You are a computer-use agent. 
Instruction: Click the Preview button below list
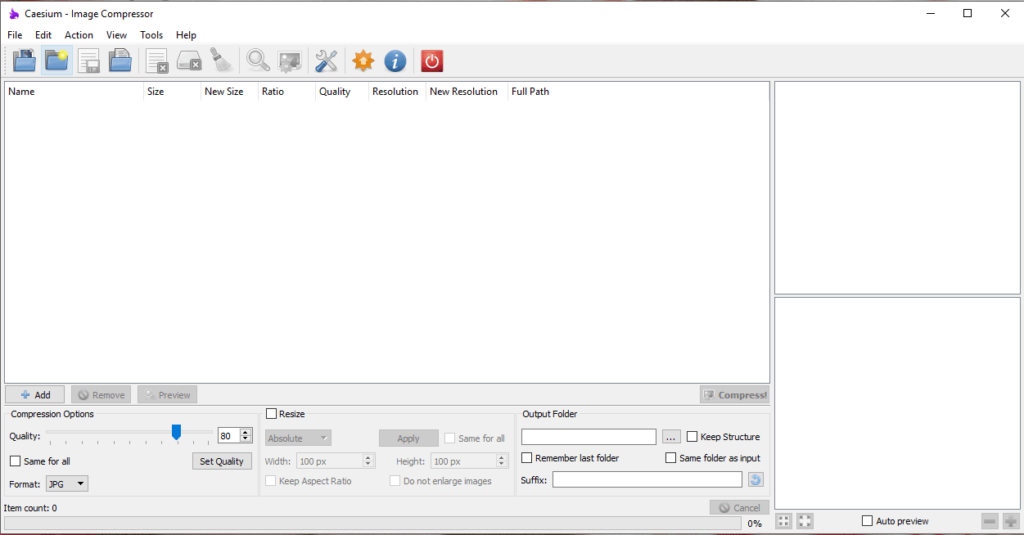pyautogui.click(x=167, y=395)
